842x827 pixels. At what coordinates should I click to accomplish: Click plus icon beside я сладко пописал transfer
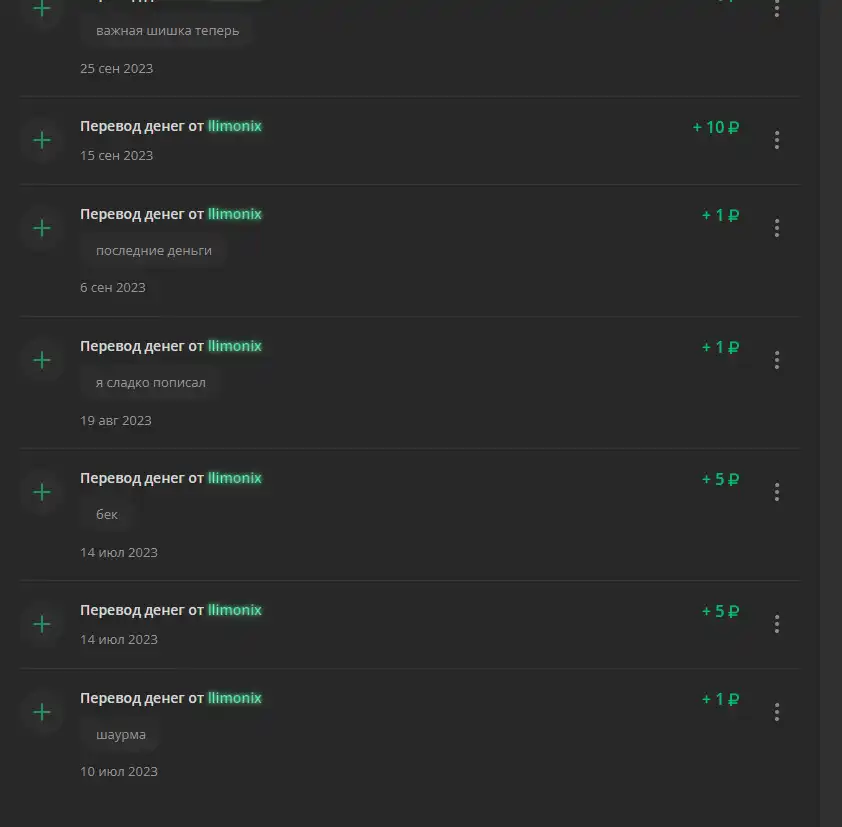(42, 360)
